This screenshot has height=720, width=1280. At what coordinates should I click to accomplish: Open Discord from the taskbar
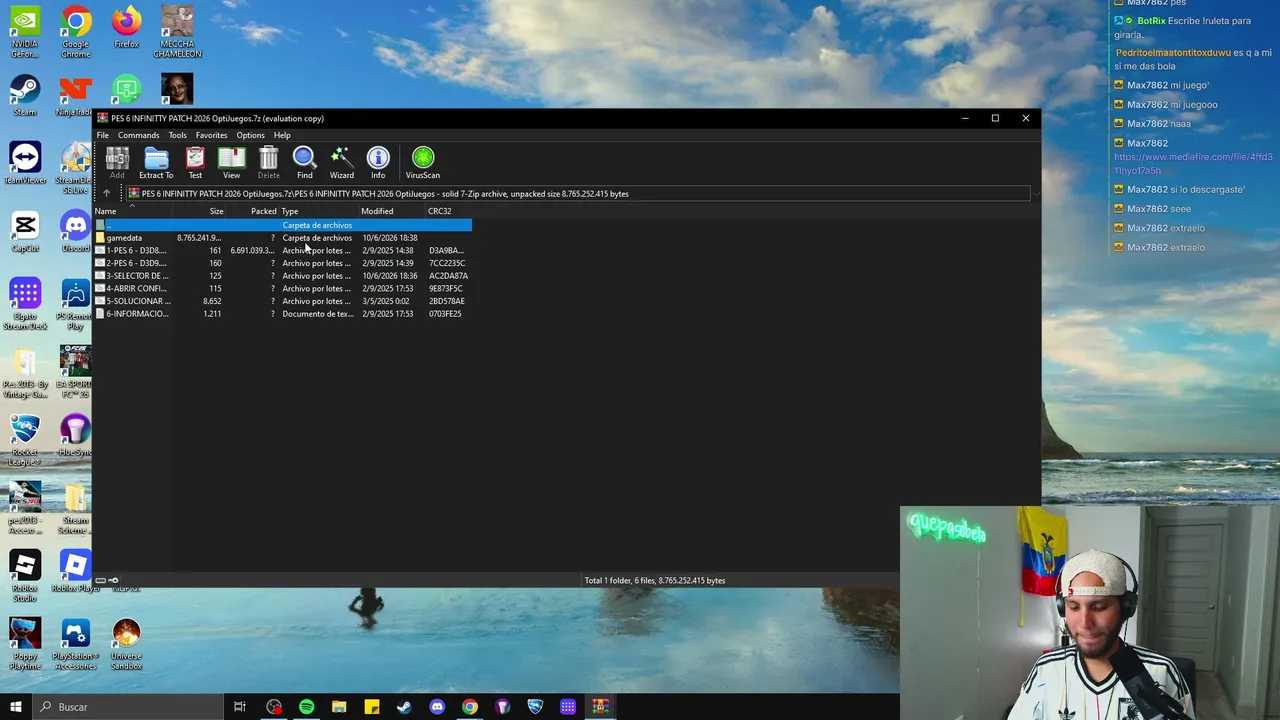point(437,707)
